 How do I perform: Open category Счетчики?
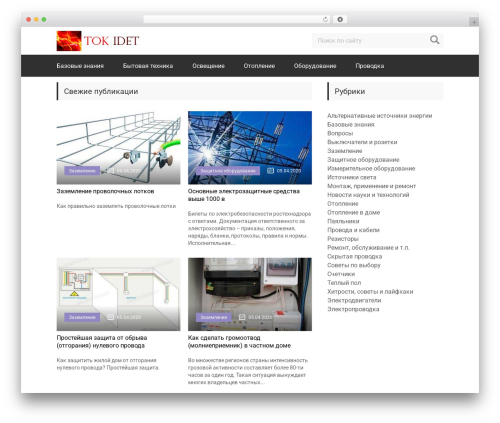(x=341, y=274)
